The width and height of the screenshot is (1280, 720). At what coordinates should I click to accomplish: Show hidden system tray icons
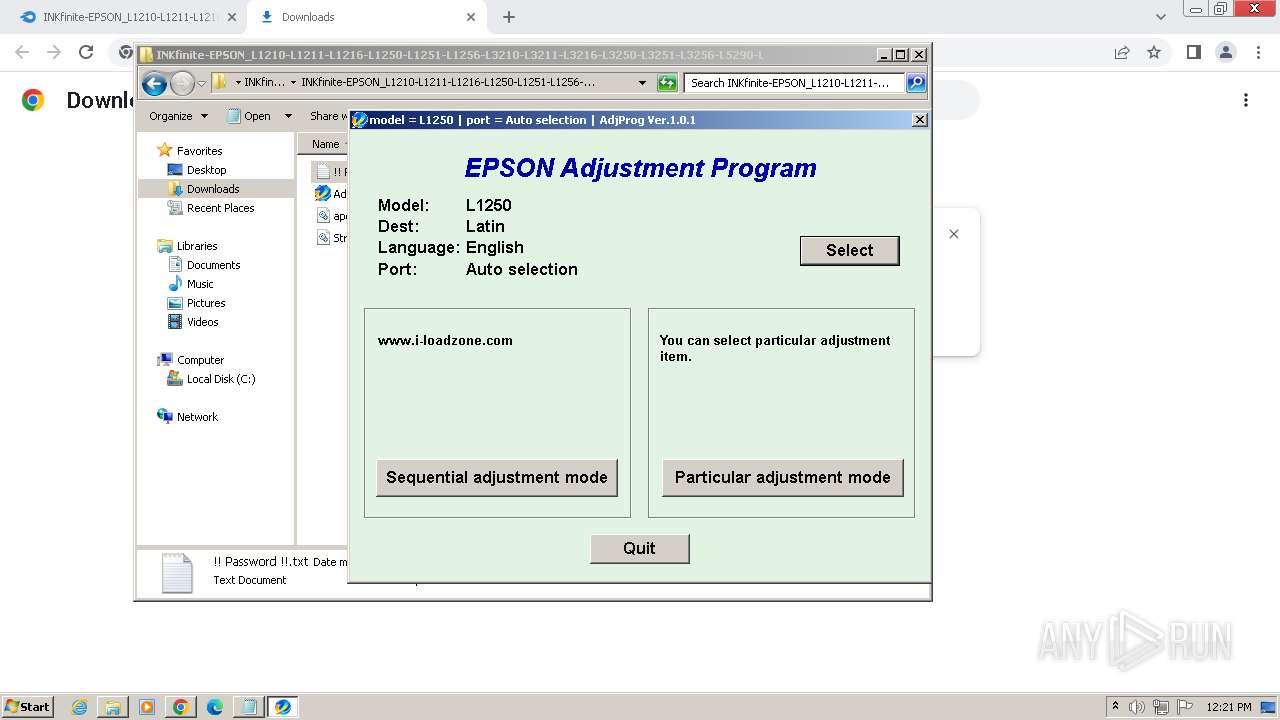click(1116, 707)
